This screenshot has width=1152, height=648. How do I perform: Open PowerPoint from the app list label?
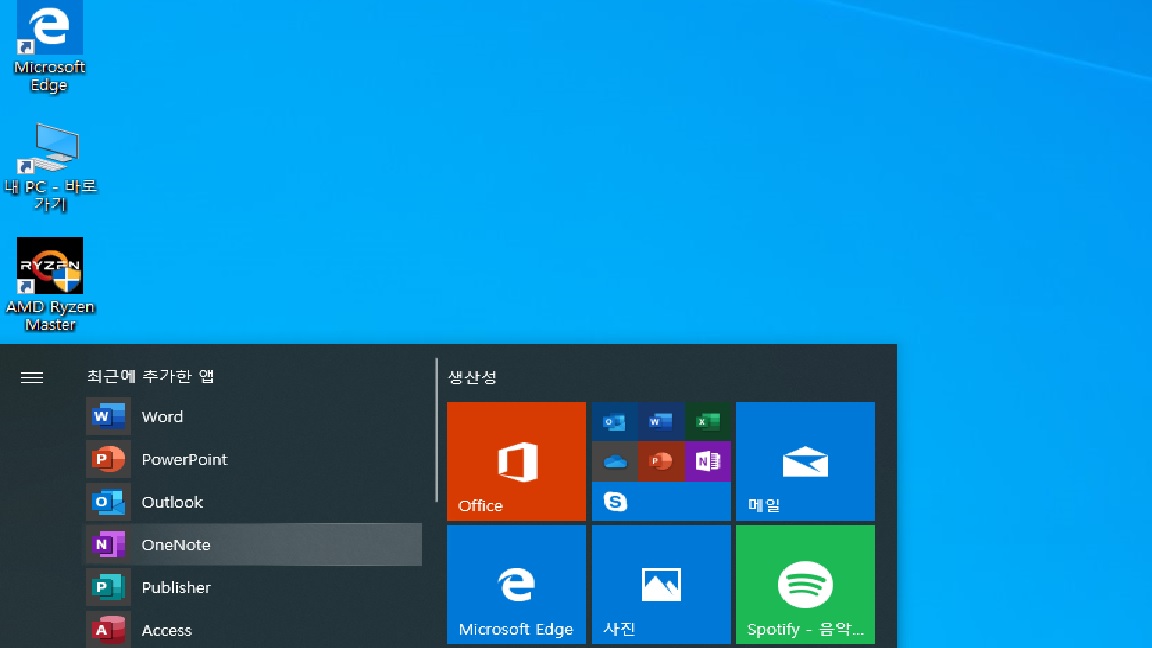[x=184, y=459]
